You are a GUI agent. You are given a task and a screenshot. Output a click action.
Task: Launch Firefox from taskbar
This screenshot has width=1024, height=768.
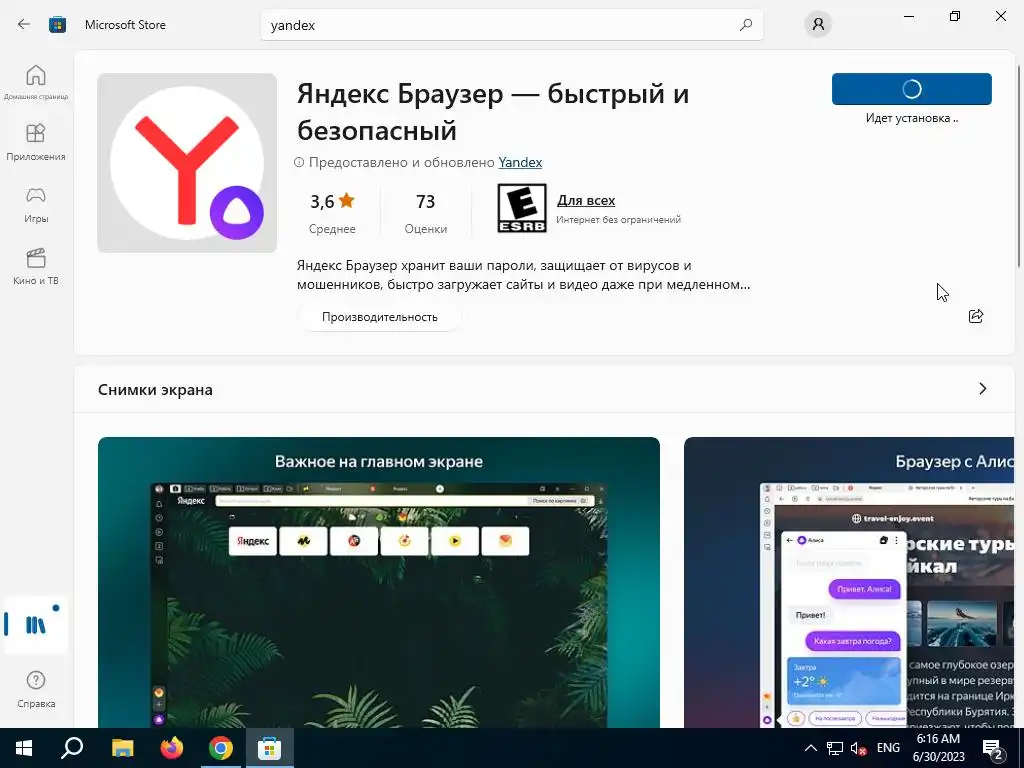[172, 748]
